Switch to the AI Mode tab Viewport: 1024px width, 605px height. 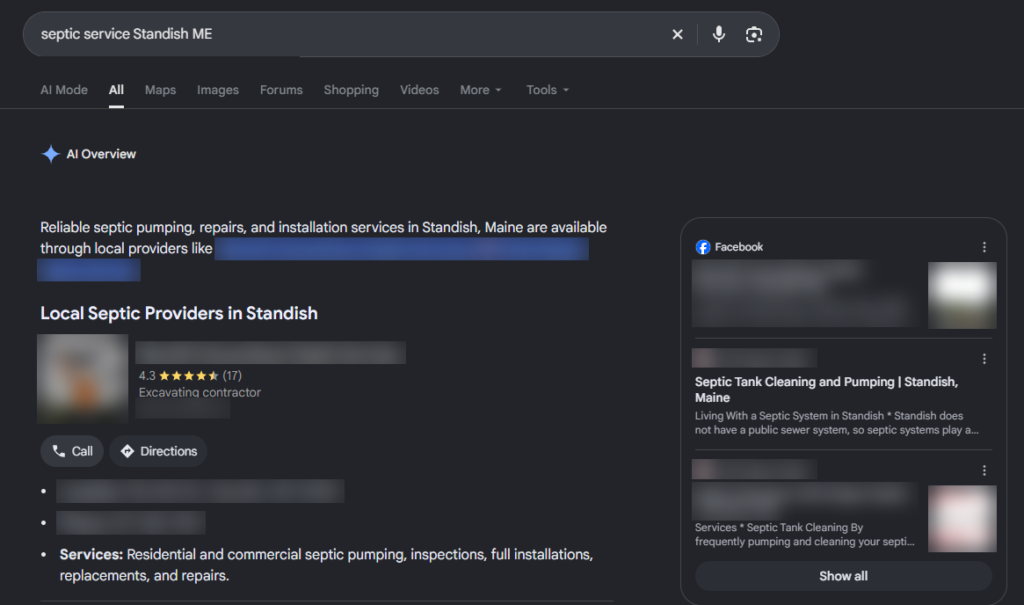point(64,90)
